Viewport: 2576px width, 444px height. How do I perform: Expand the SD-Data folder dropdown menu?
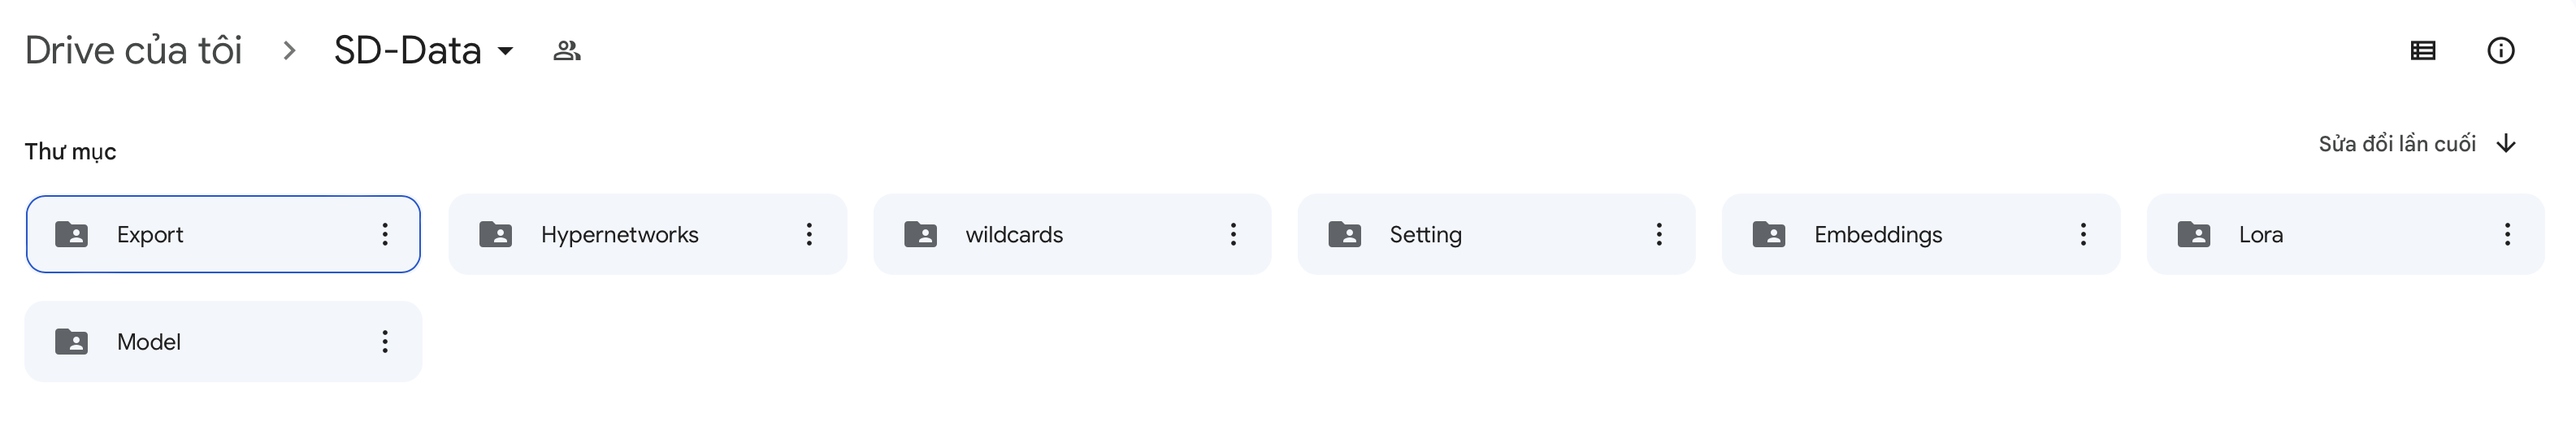506,51
